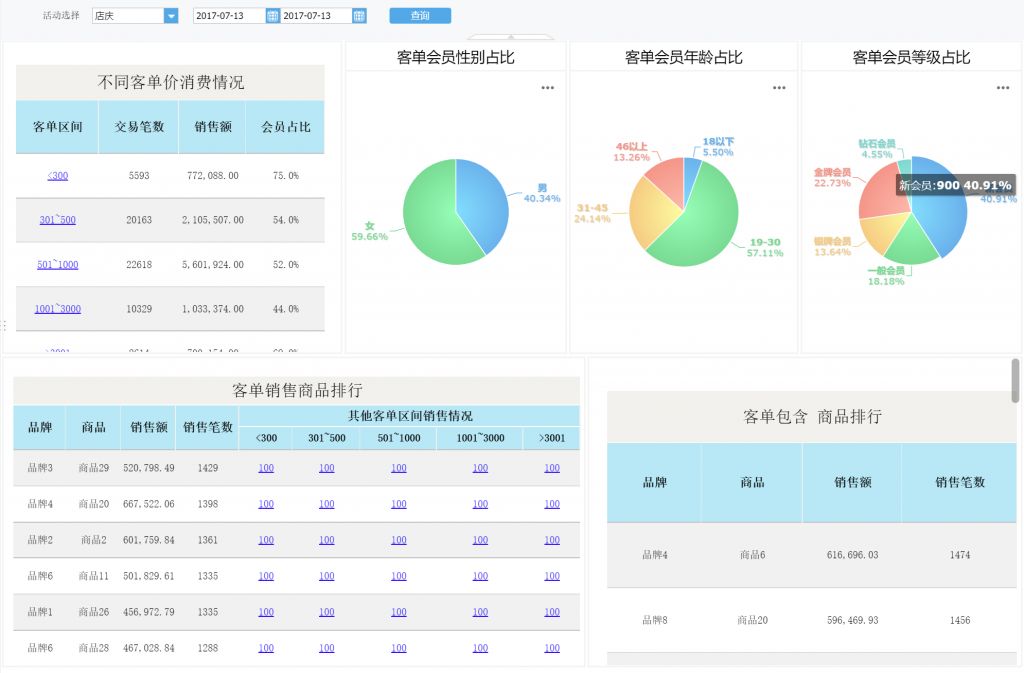
Task: Click the 品牌8 cell in right table
Action: pyautogui.click(x=654, y=620)
